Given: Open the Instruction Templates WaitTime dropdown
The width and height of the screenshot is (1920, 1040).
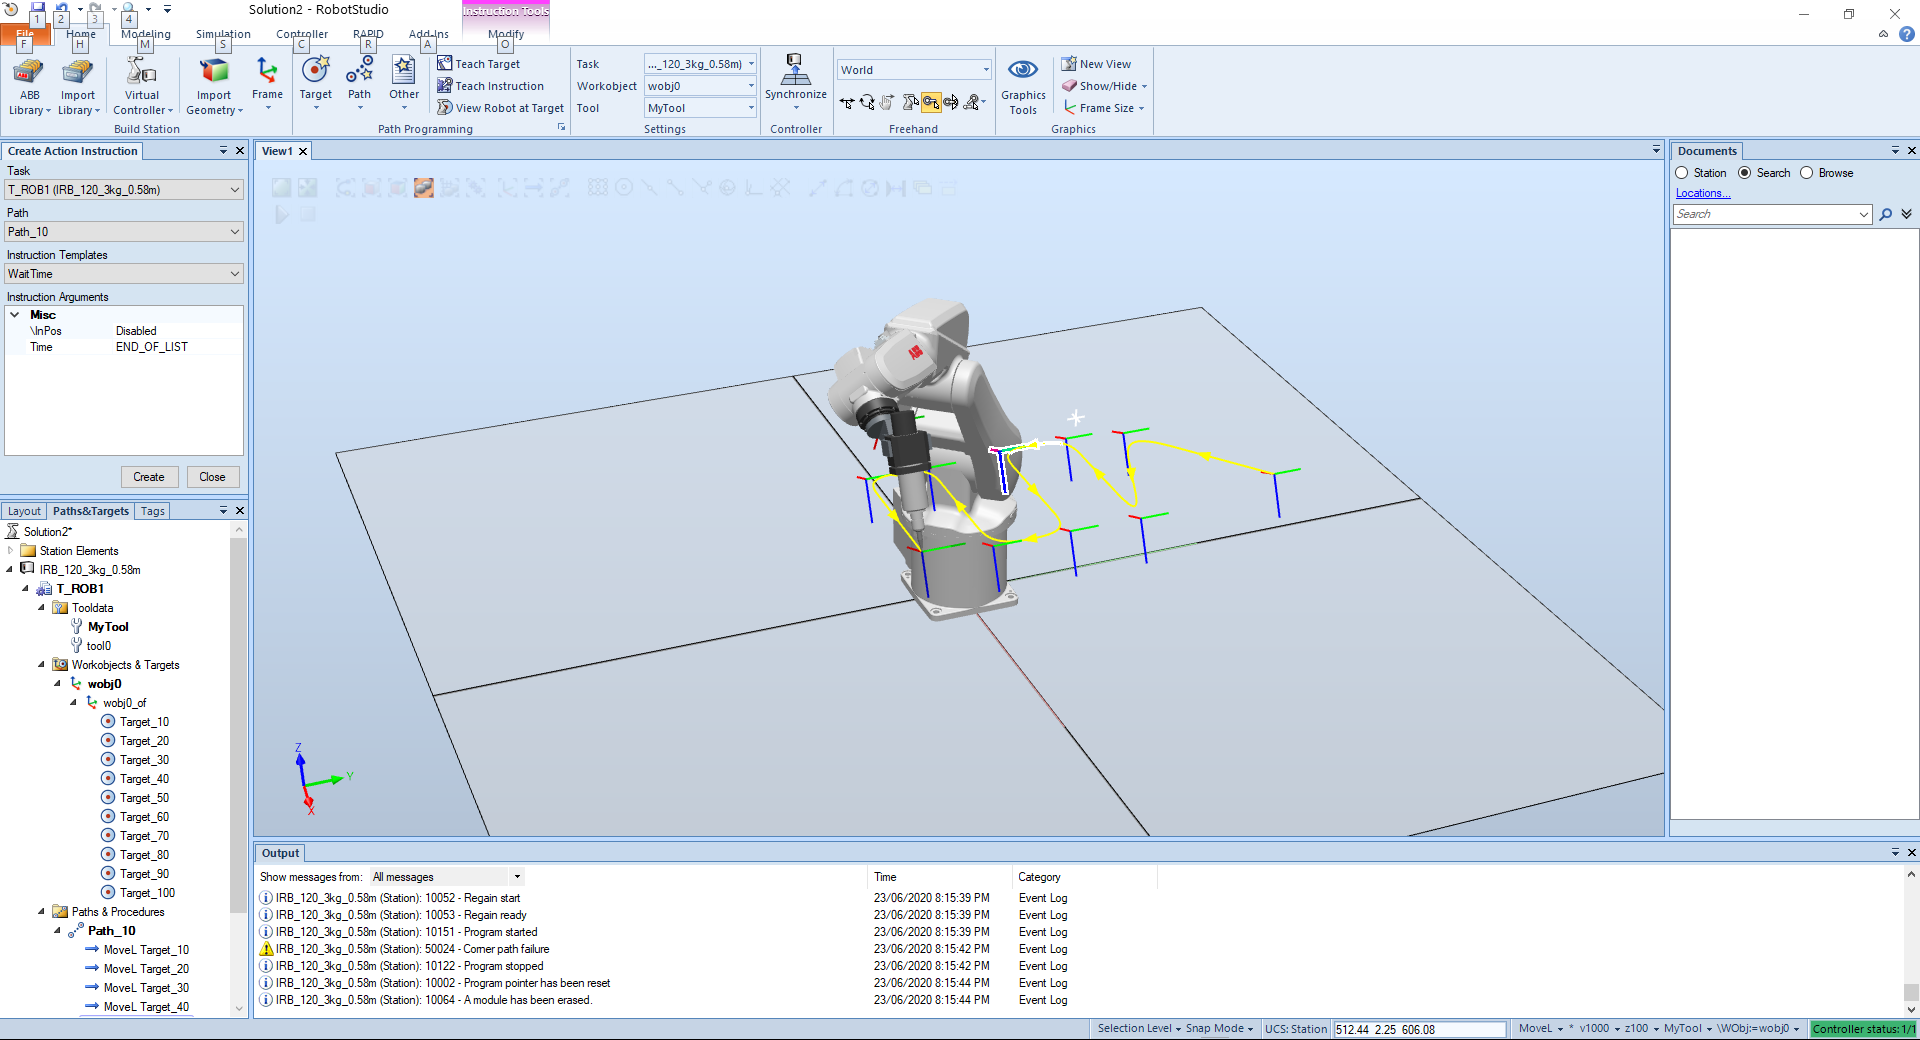Looking at the screenshot, I should tap(124, 274).
